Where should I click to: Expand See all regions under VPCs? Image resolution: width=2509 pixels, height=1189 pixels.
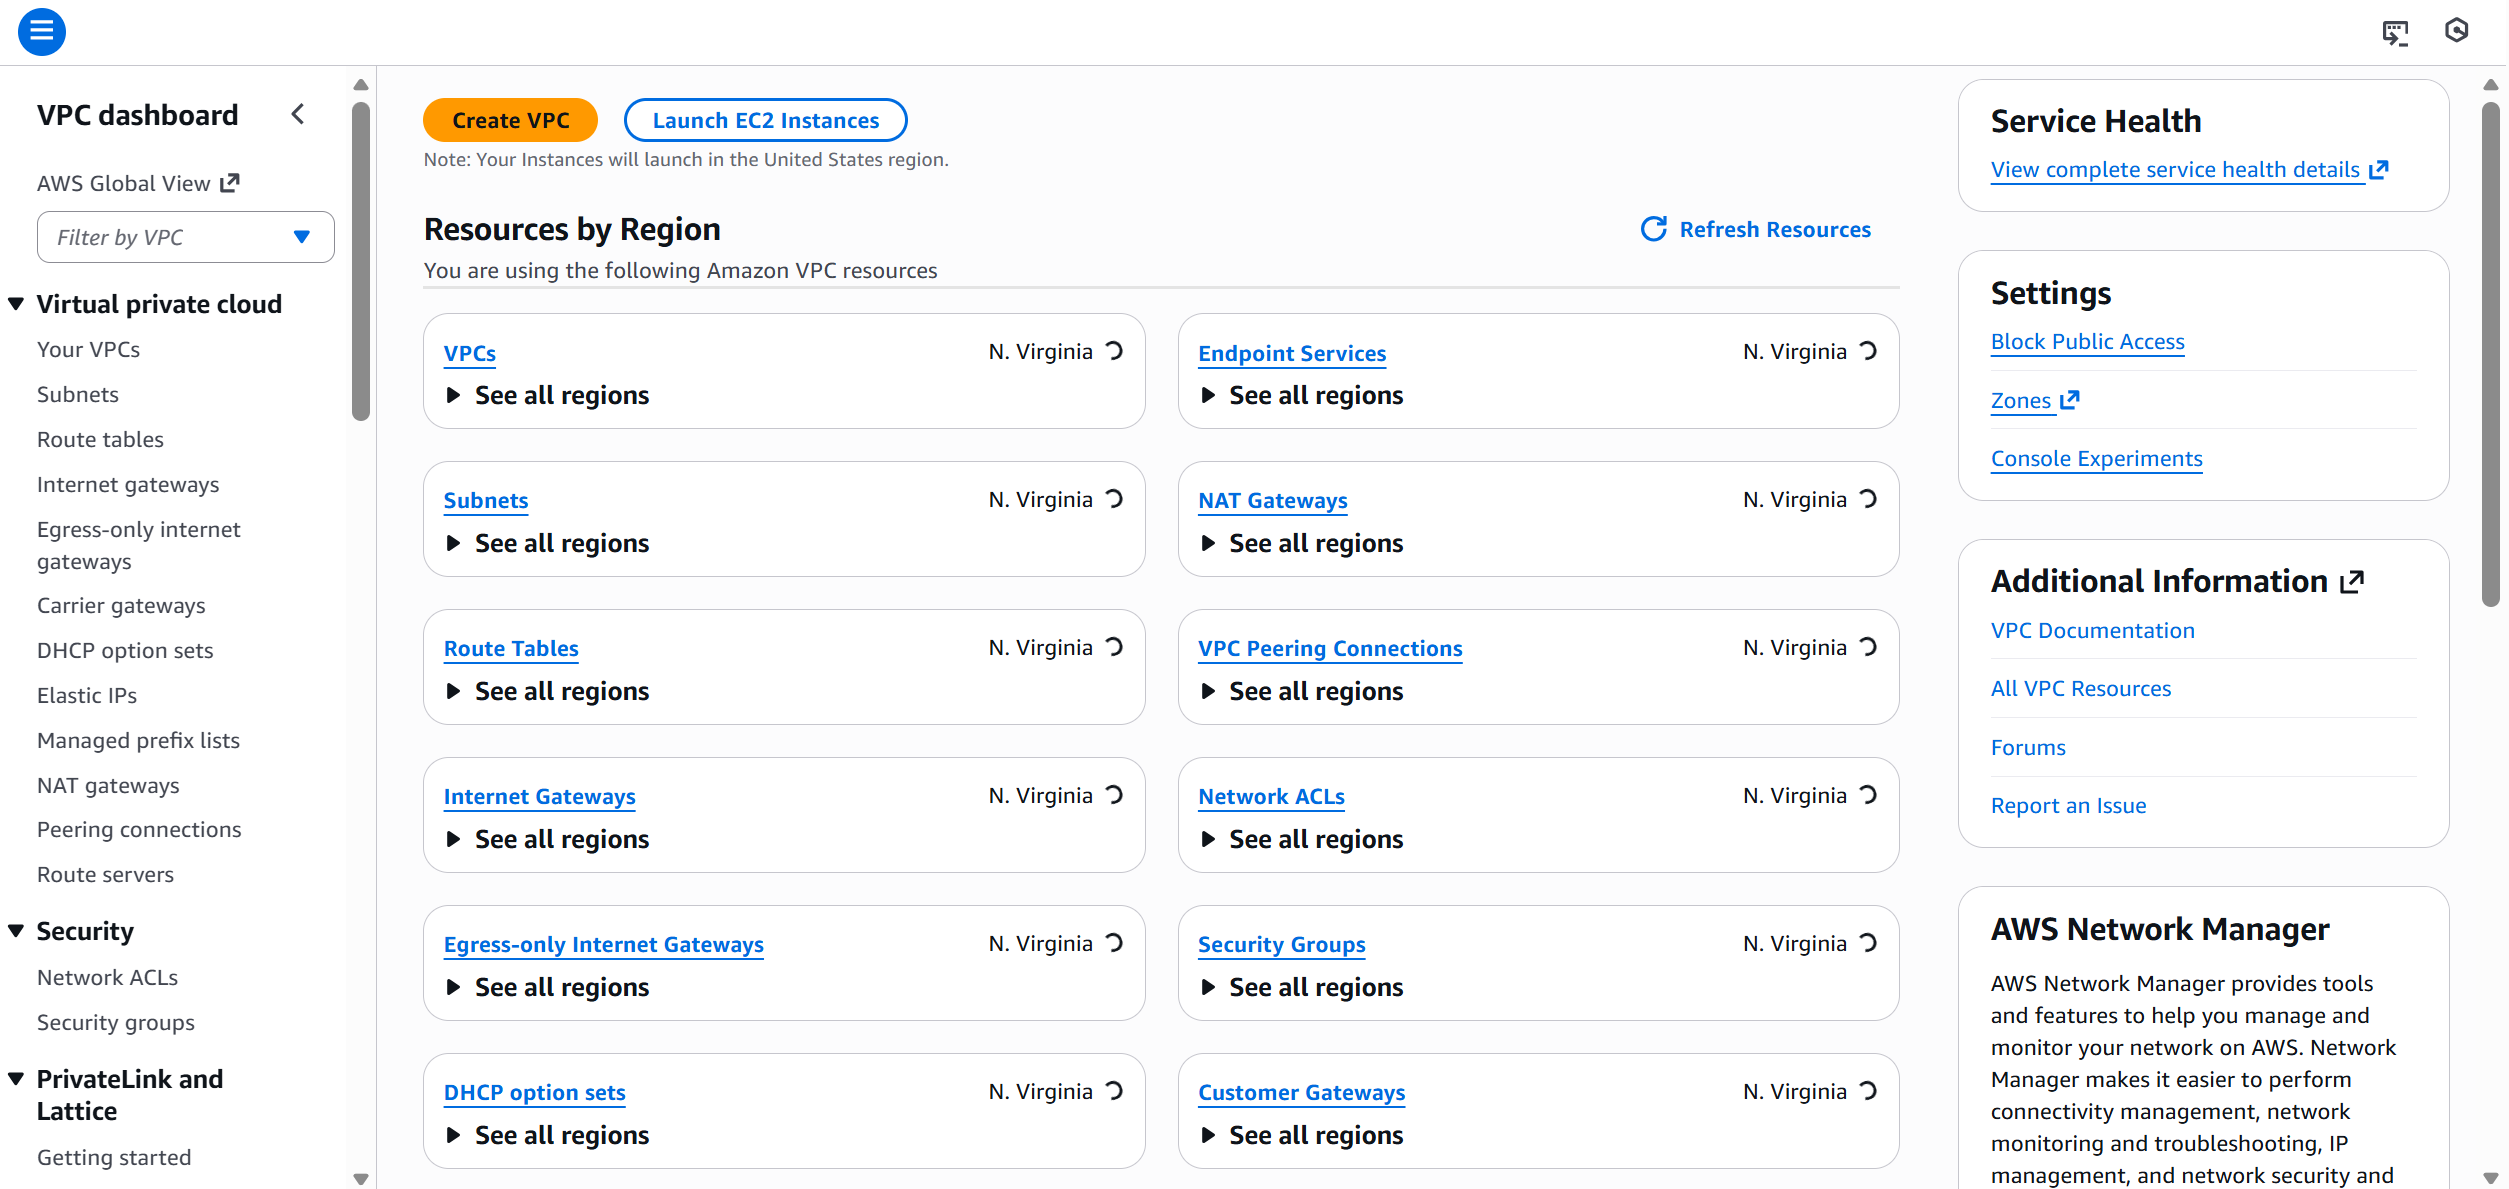546,395
